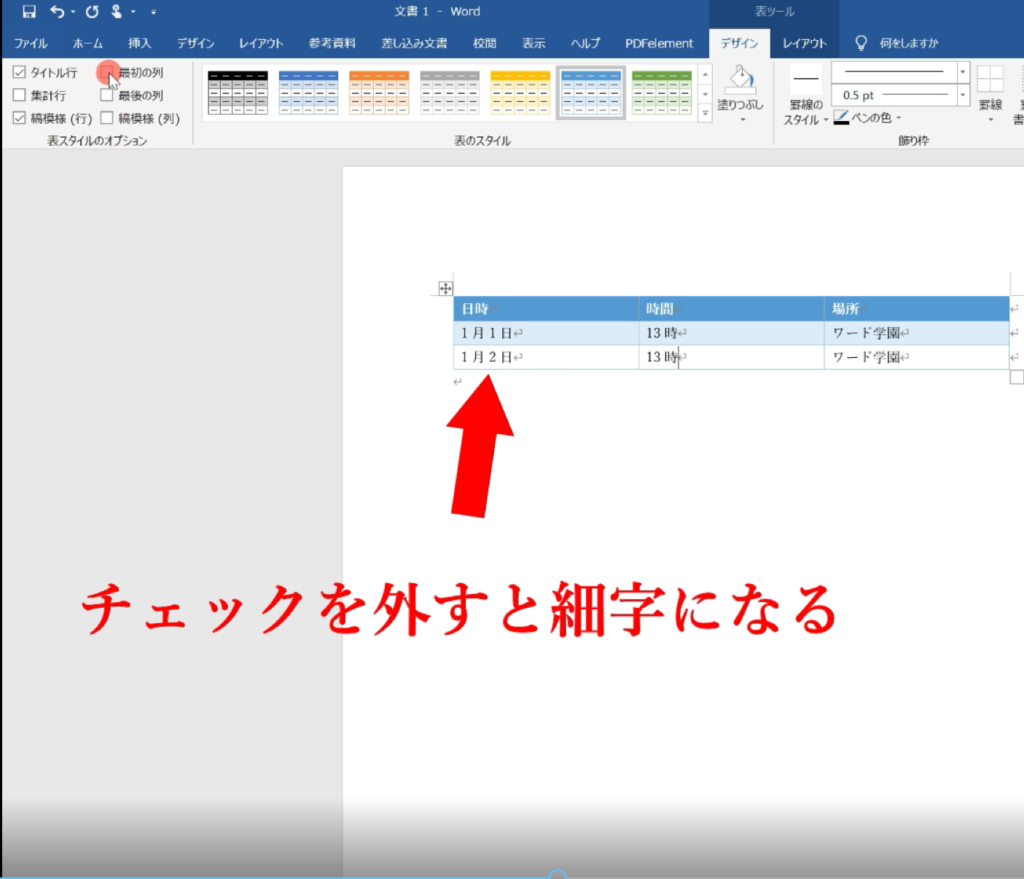The width and height of the screenshot is (1024, 879).
Task: Select the orange table style thumbnail
Action: click(379, 92)
